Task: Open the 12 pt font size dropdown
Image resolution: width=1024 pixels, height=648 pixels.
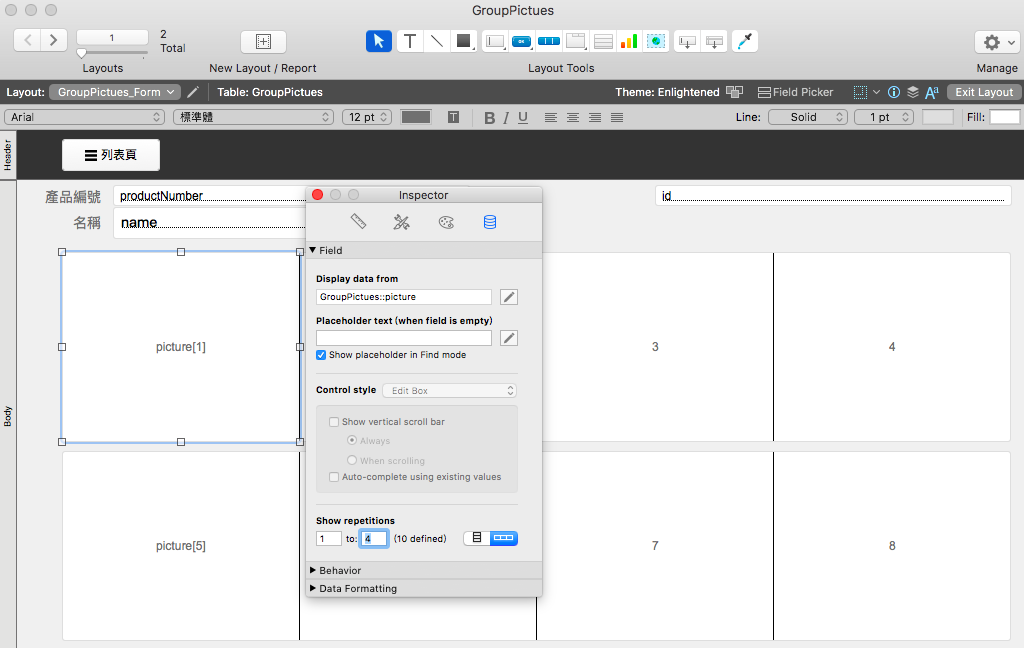Action: pyautogui.click(x=366, y=117)
